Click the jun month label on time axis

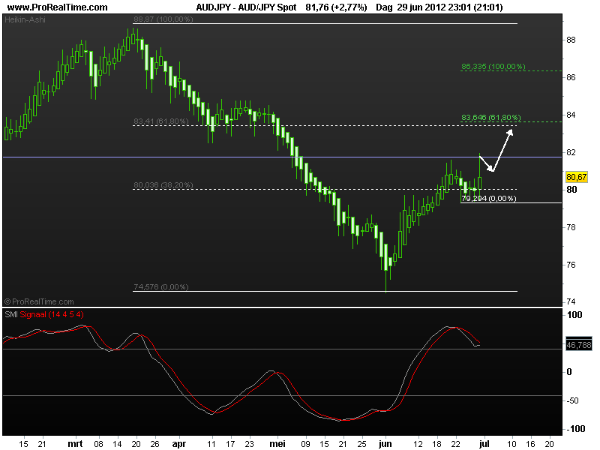(x=385, y=444)
